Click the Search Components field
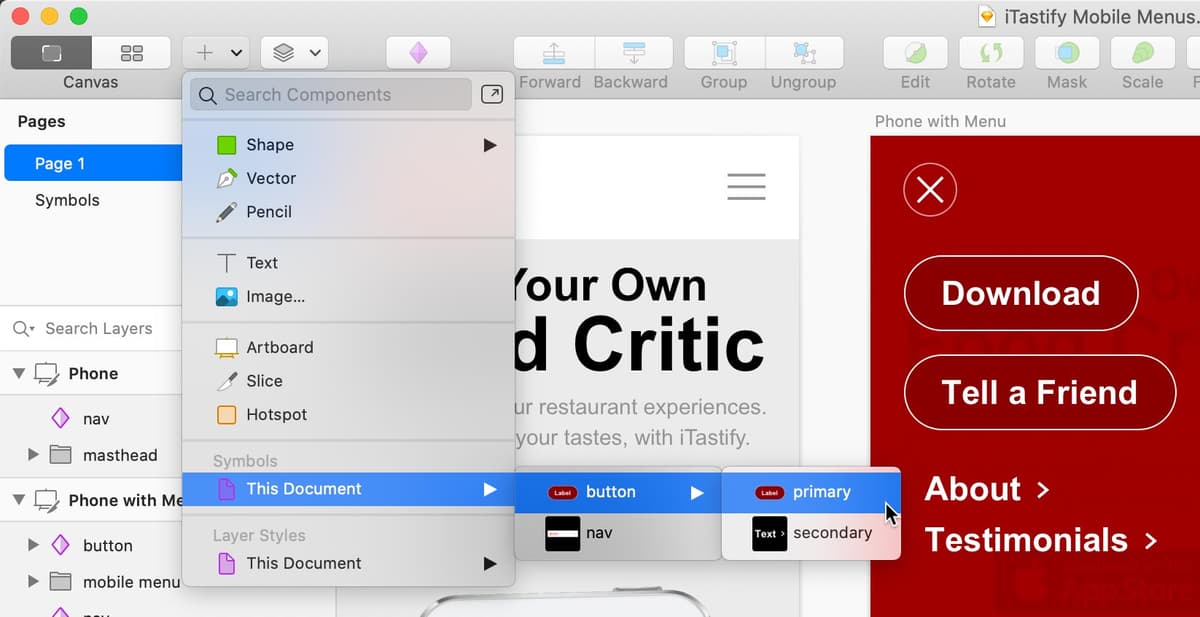Viewport: 1200px width, 617px height. coord(331,94)
